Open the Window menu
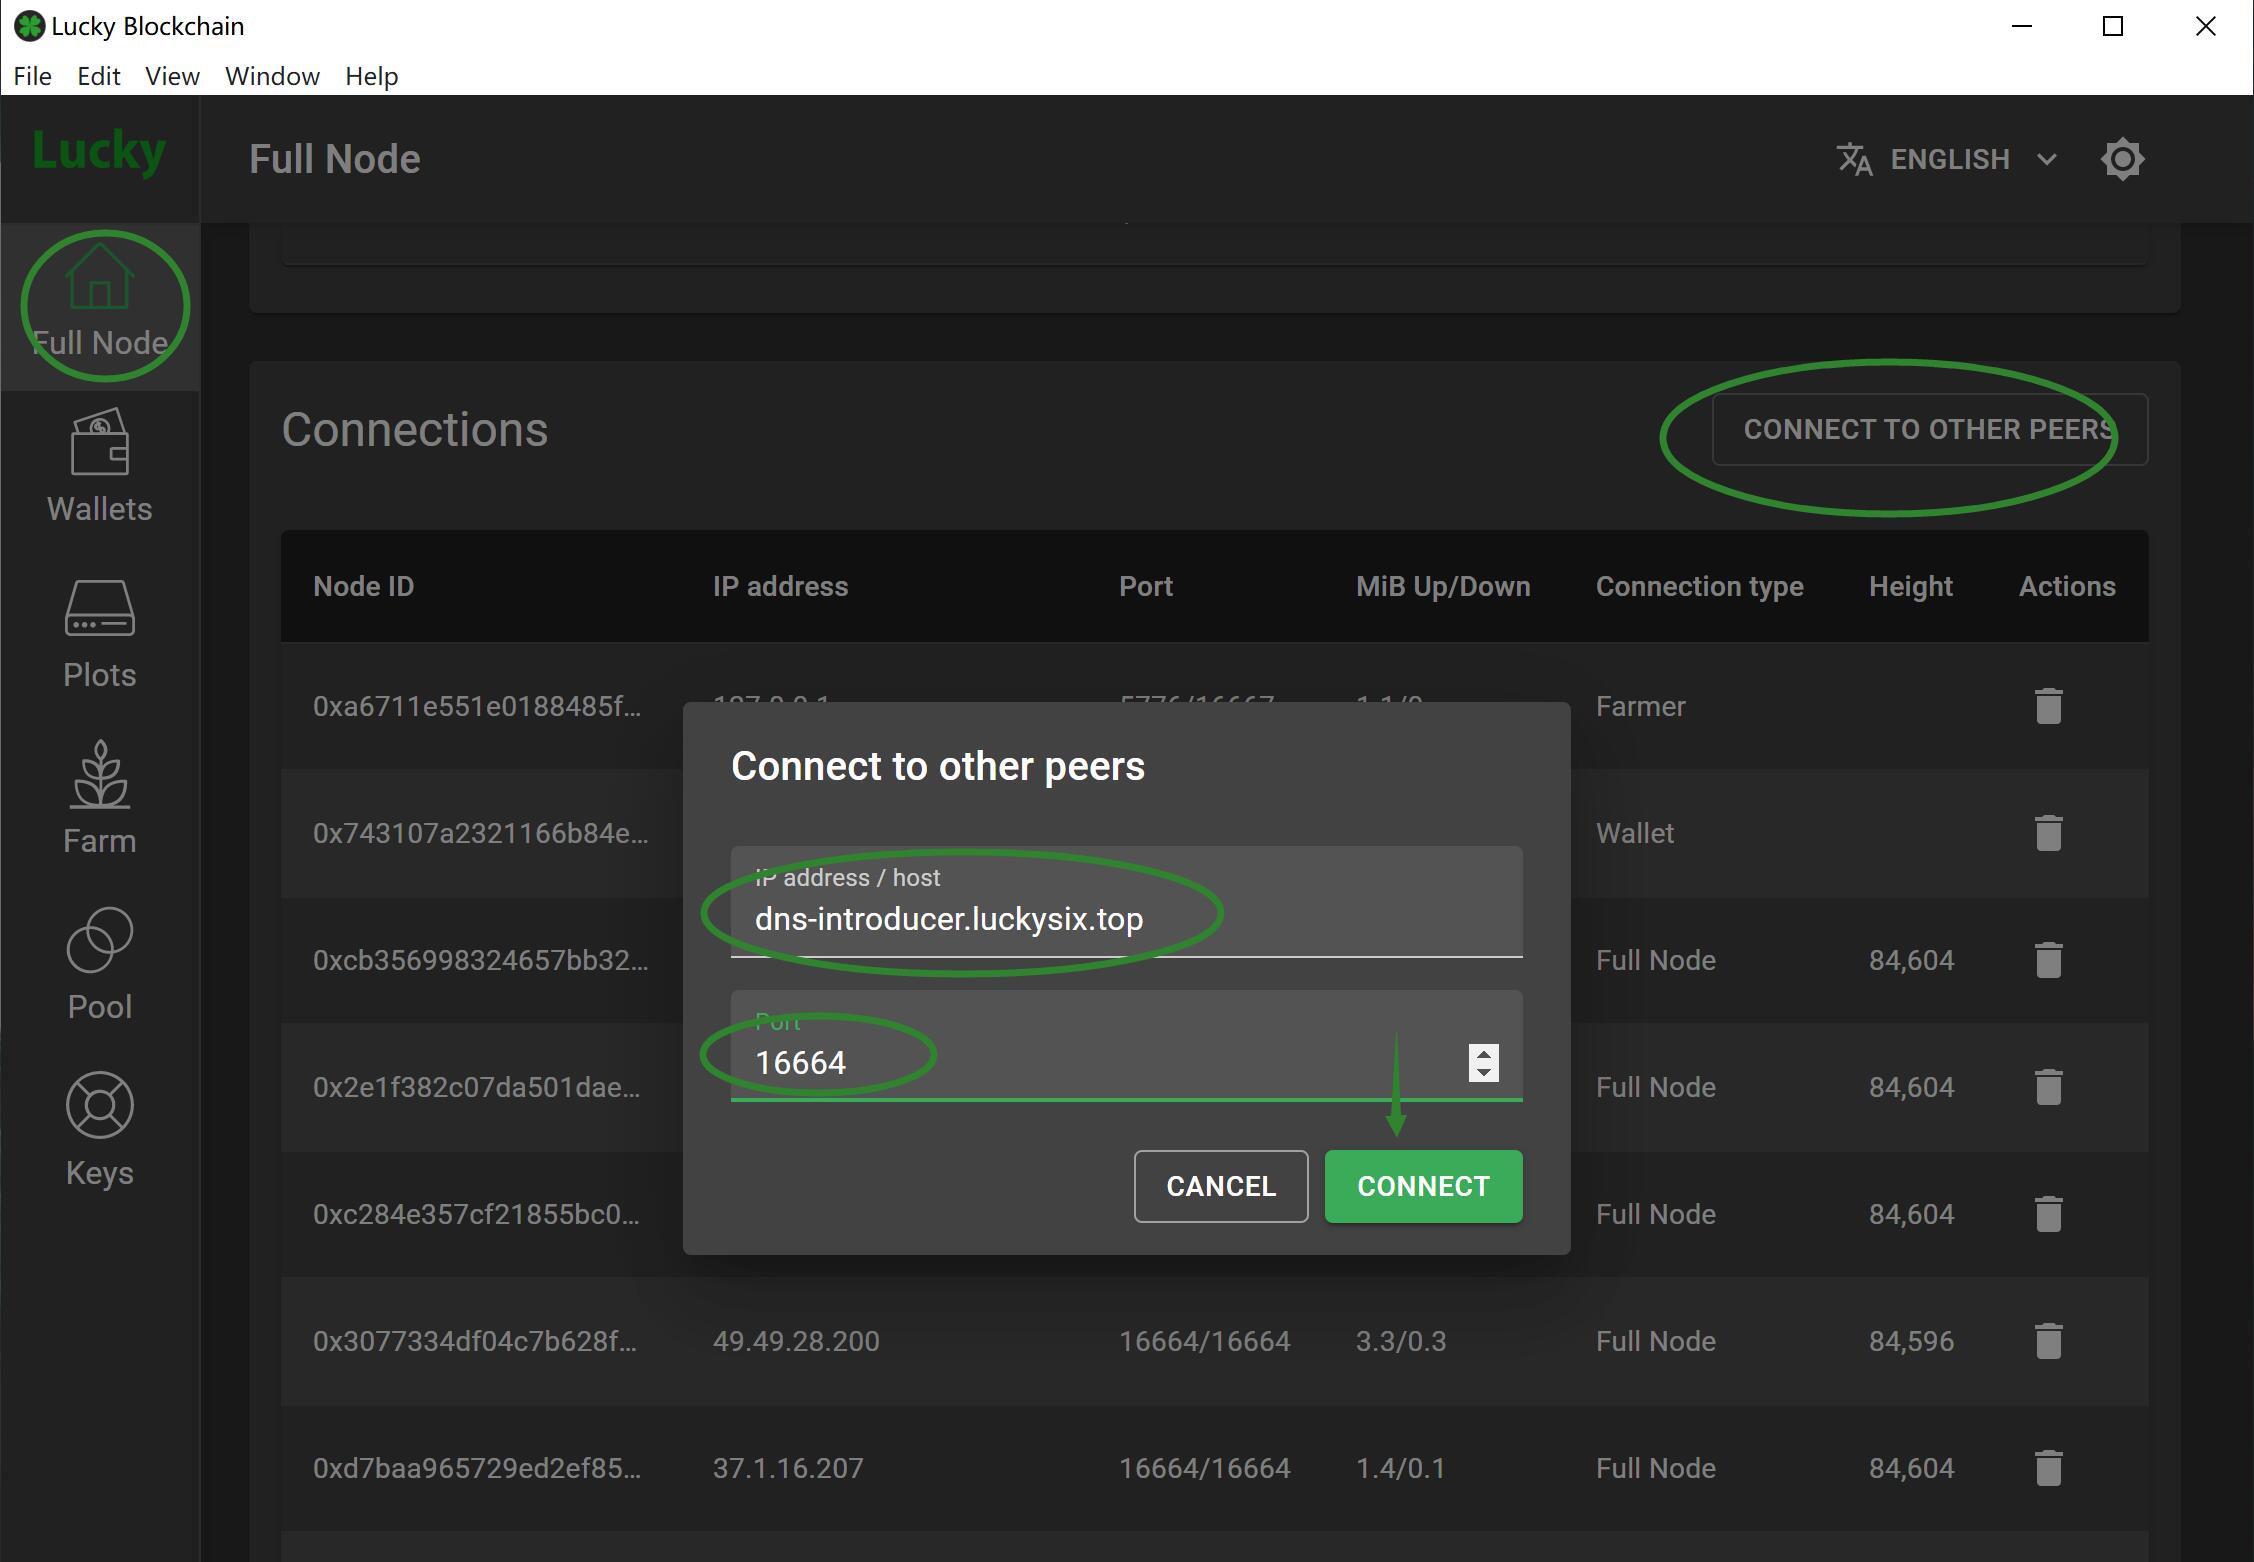 coord(272,76)
